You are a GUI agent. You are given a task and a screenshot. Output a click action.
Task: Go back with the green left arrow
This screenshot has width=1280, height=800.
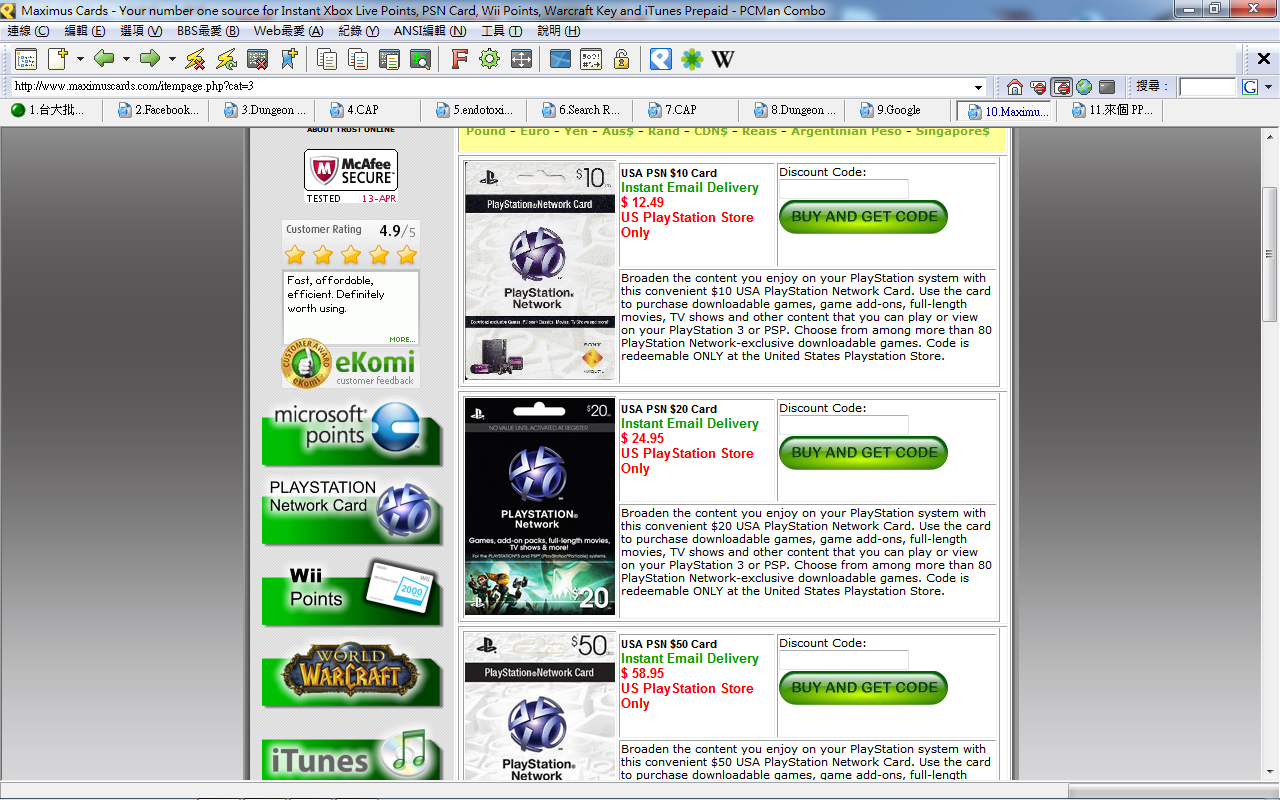click(x=104, y=59)
